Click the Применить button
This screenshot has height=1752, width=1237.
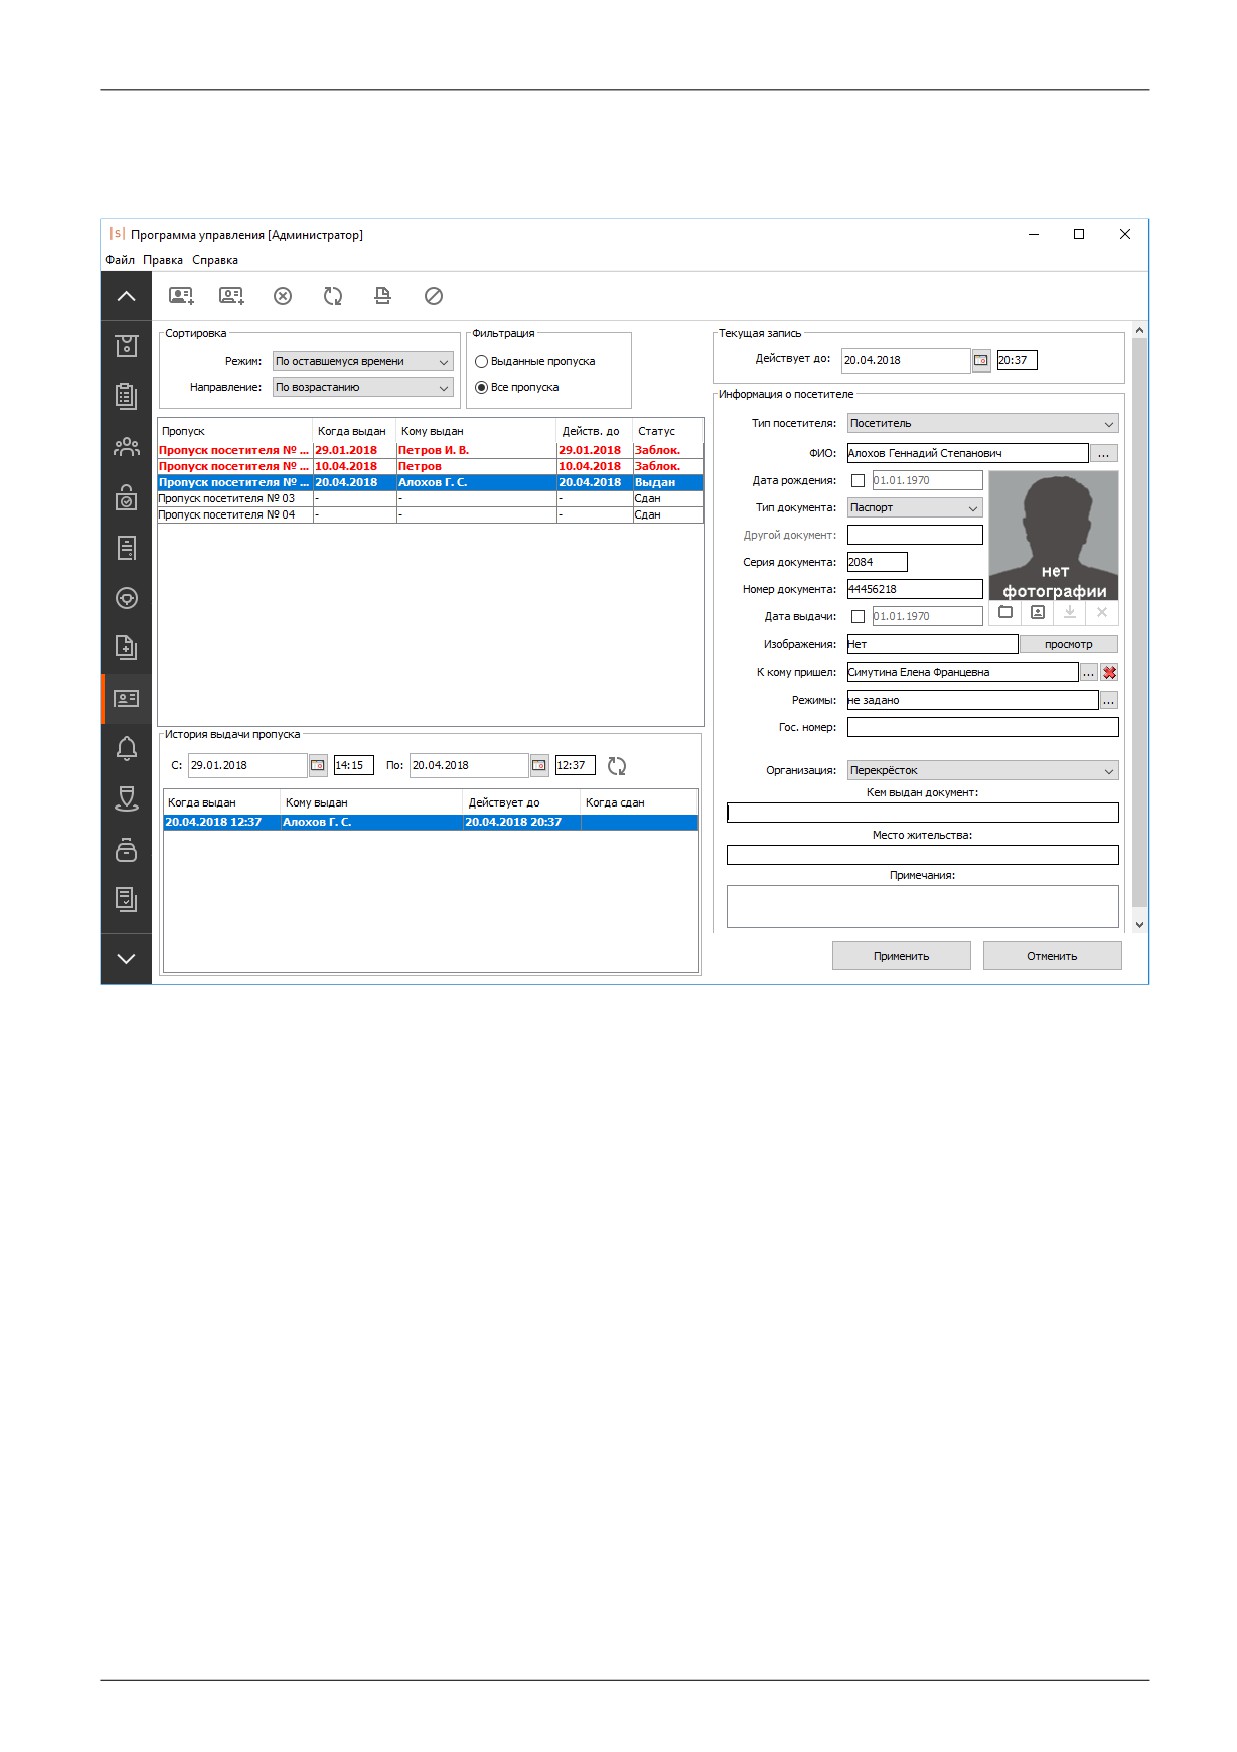tap(901, 956)
